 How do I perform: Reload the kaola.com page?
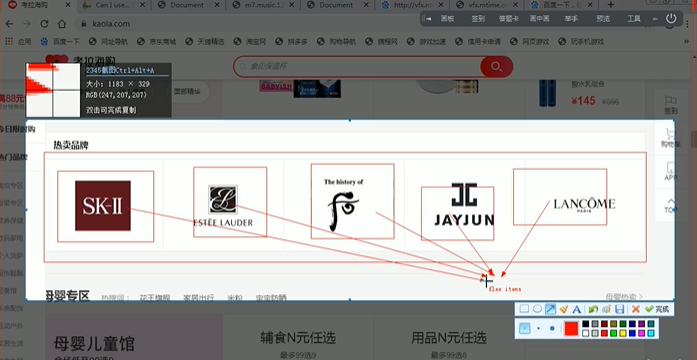[x=44, y=24]
